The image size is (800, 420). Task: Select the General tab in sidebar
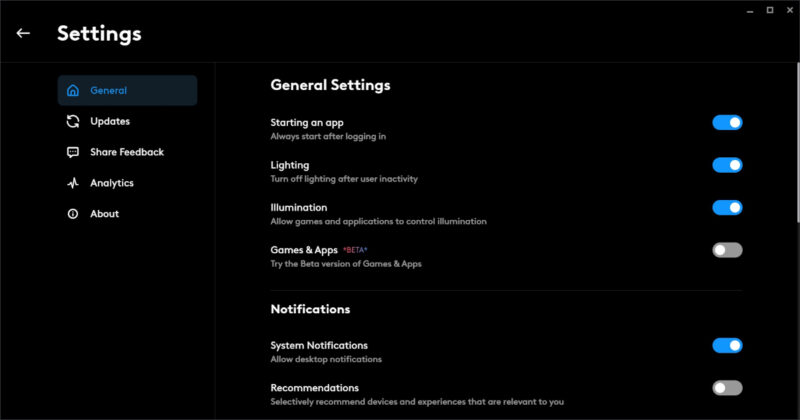click(x=128, y=90)
